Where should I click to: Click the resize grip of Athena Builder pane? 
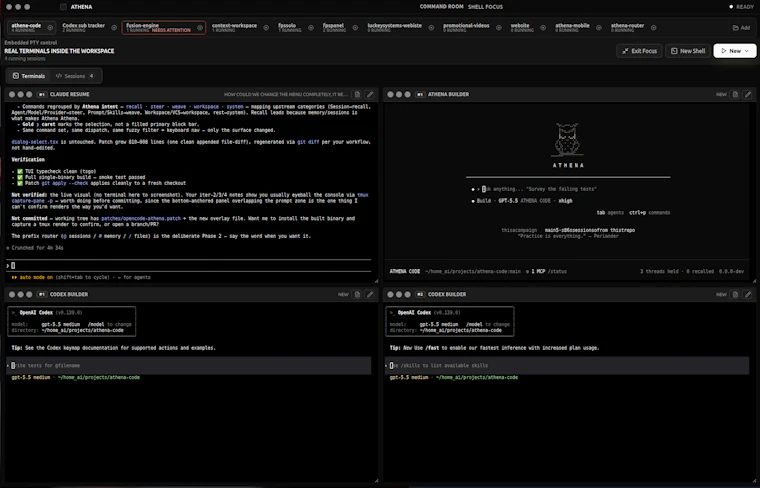click(754, 281)
